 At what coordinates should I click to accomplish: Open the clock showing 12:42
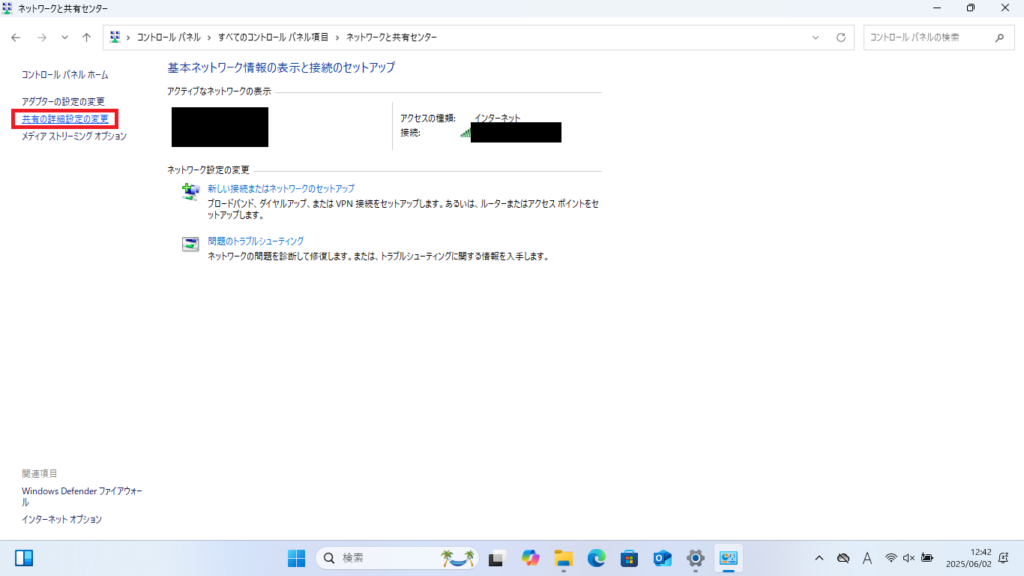tap(968, 558)
